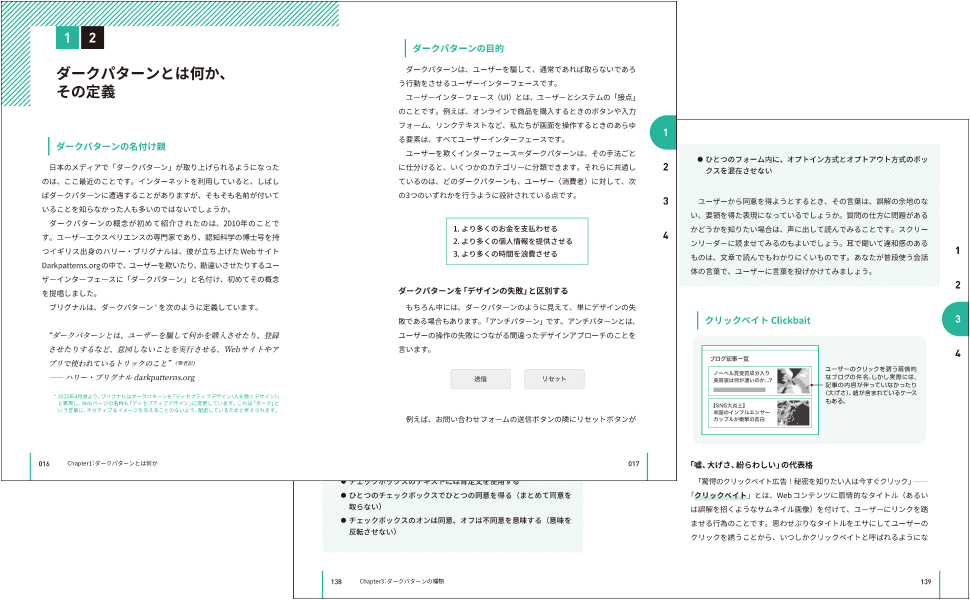Screen dimensions: 970x600
Task: Click the ダークパターンの目的 heading
Action: pyautogui.click(x=458, y=48)
